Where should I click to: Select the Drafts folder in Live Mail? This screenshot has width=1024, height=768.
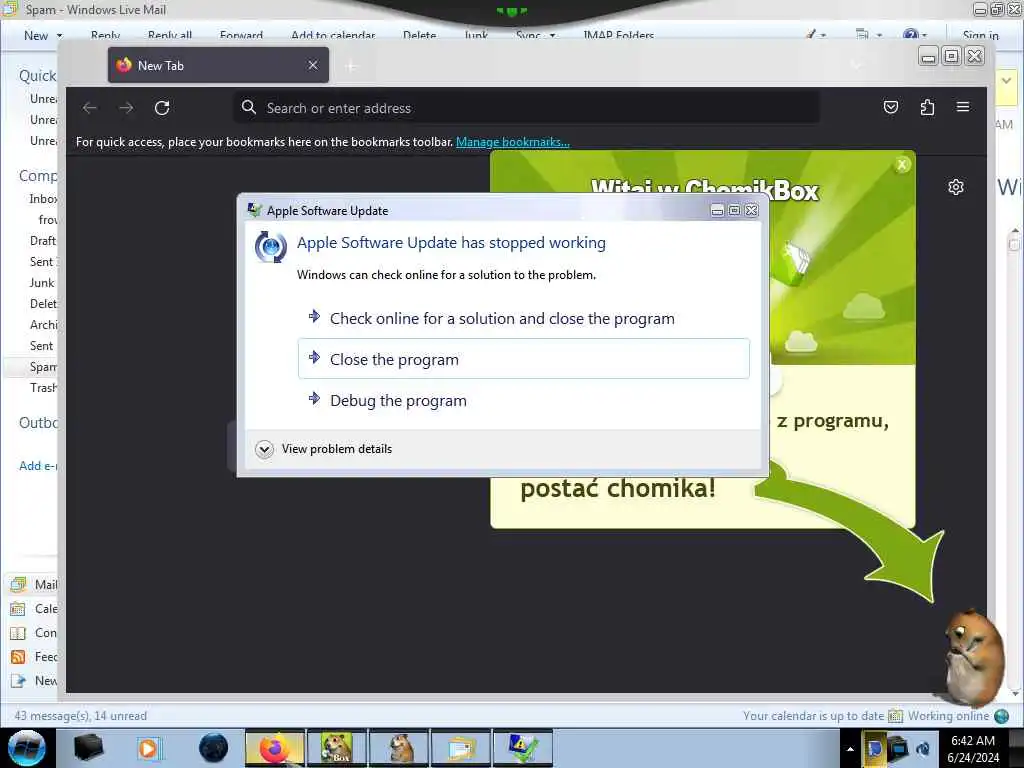[43, 241]
